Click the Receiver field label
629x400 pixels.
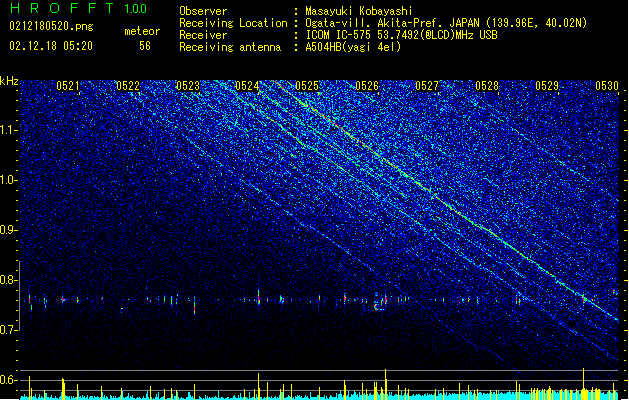(203, 35)
